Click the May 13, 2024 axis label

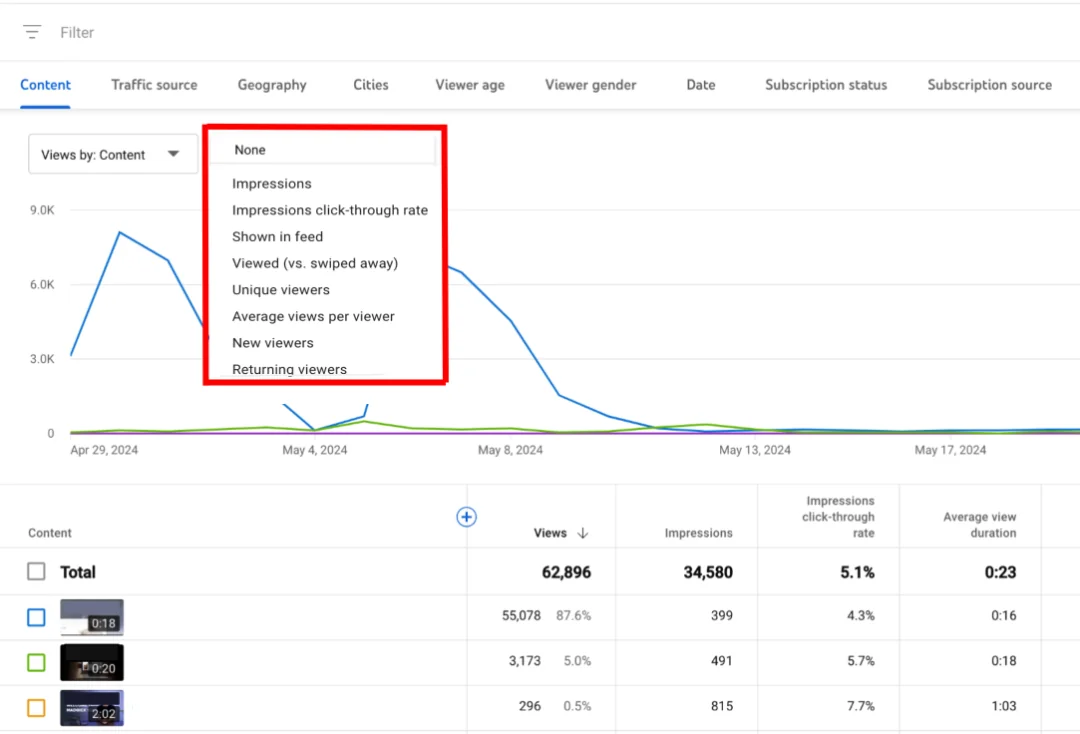755,450
